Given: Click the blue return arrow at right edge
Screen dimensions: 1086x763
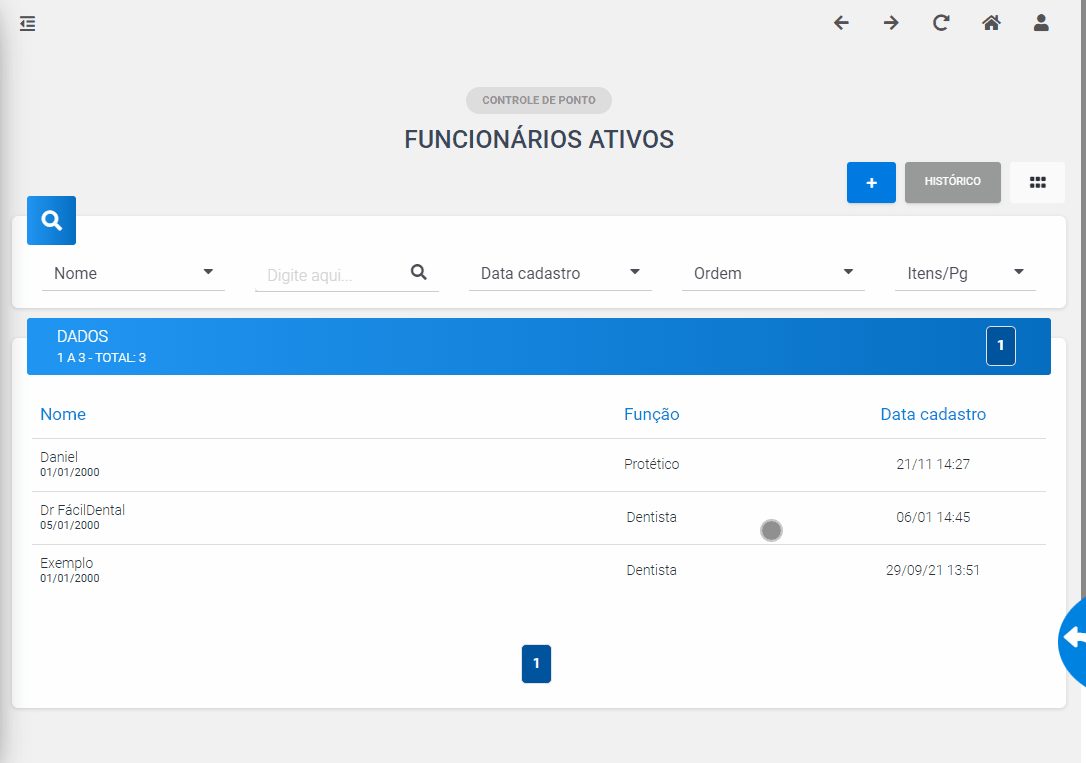Looking at the screenshot, I should pyautogui.click(x=1073, y=641).
